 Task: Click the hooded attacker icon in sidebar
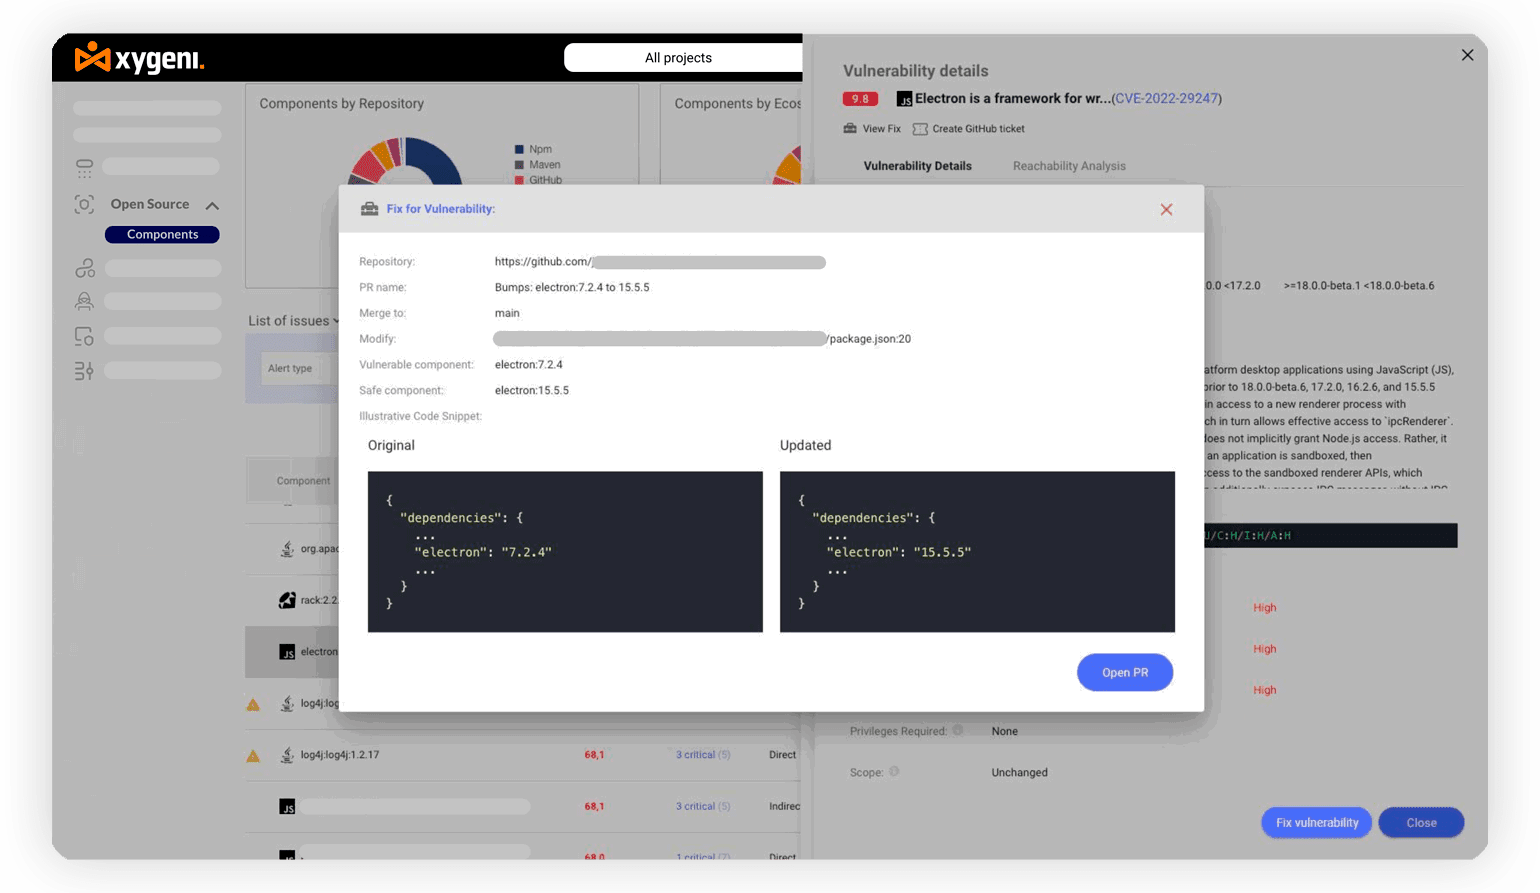pyautogui.click(x=85, y=301)
